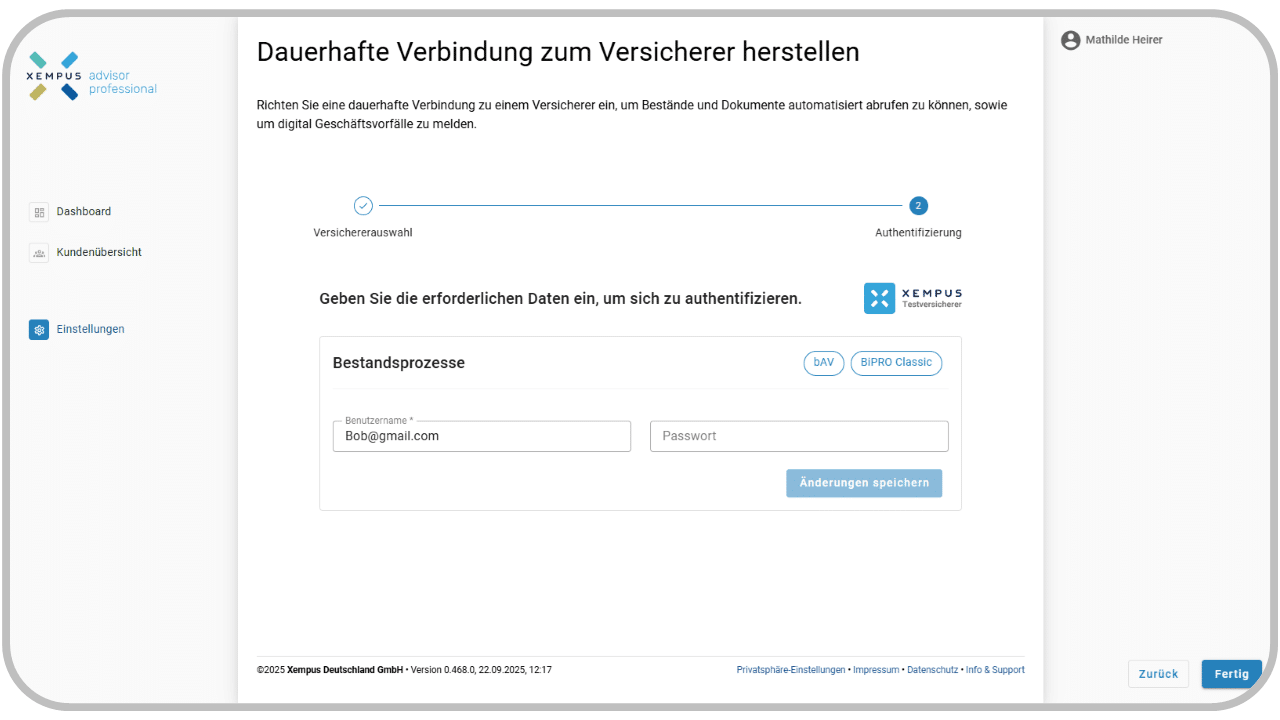Open the Privatsphäre-Einstellungen footer link

[x=790, y=670]
